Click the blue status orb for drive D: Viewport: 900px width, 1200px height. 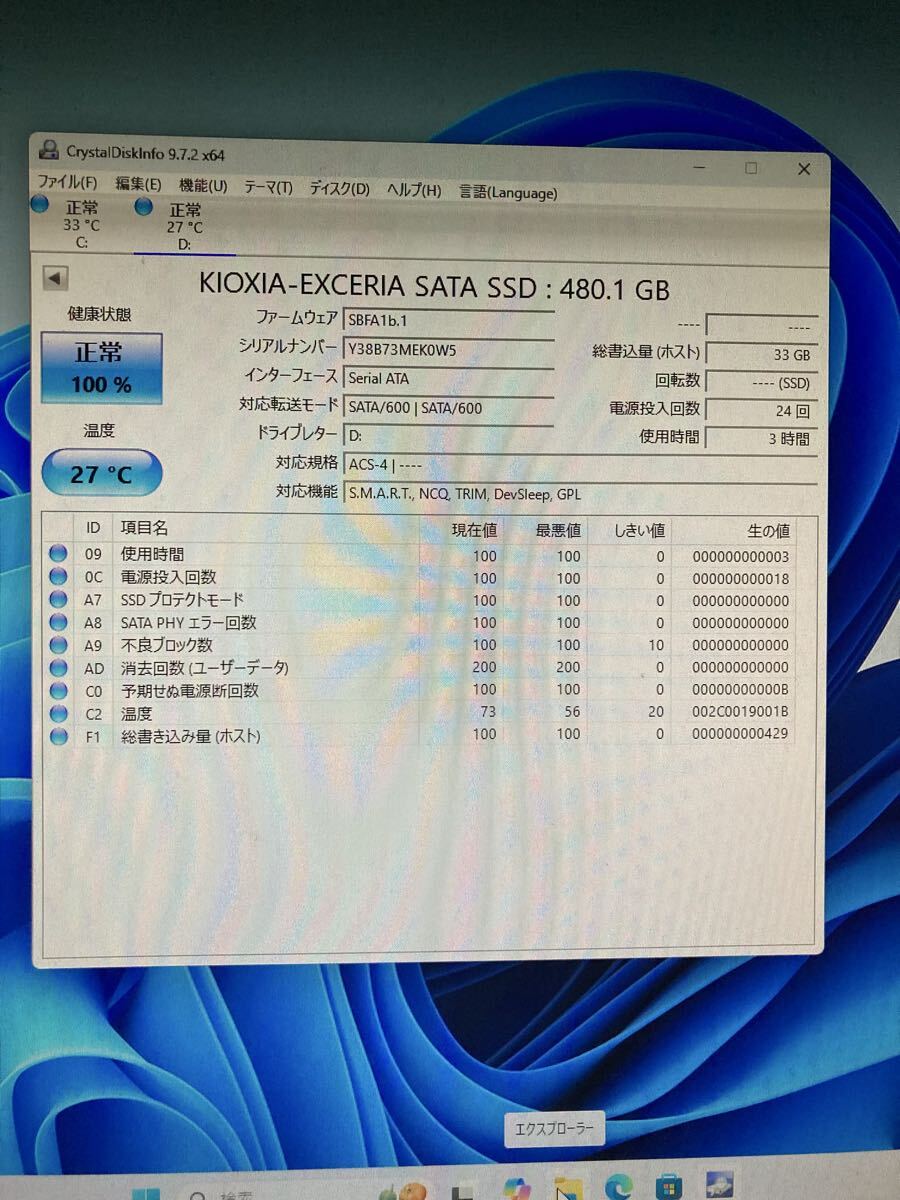[x=144, y=207]
